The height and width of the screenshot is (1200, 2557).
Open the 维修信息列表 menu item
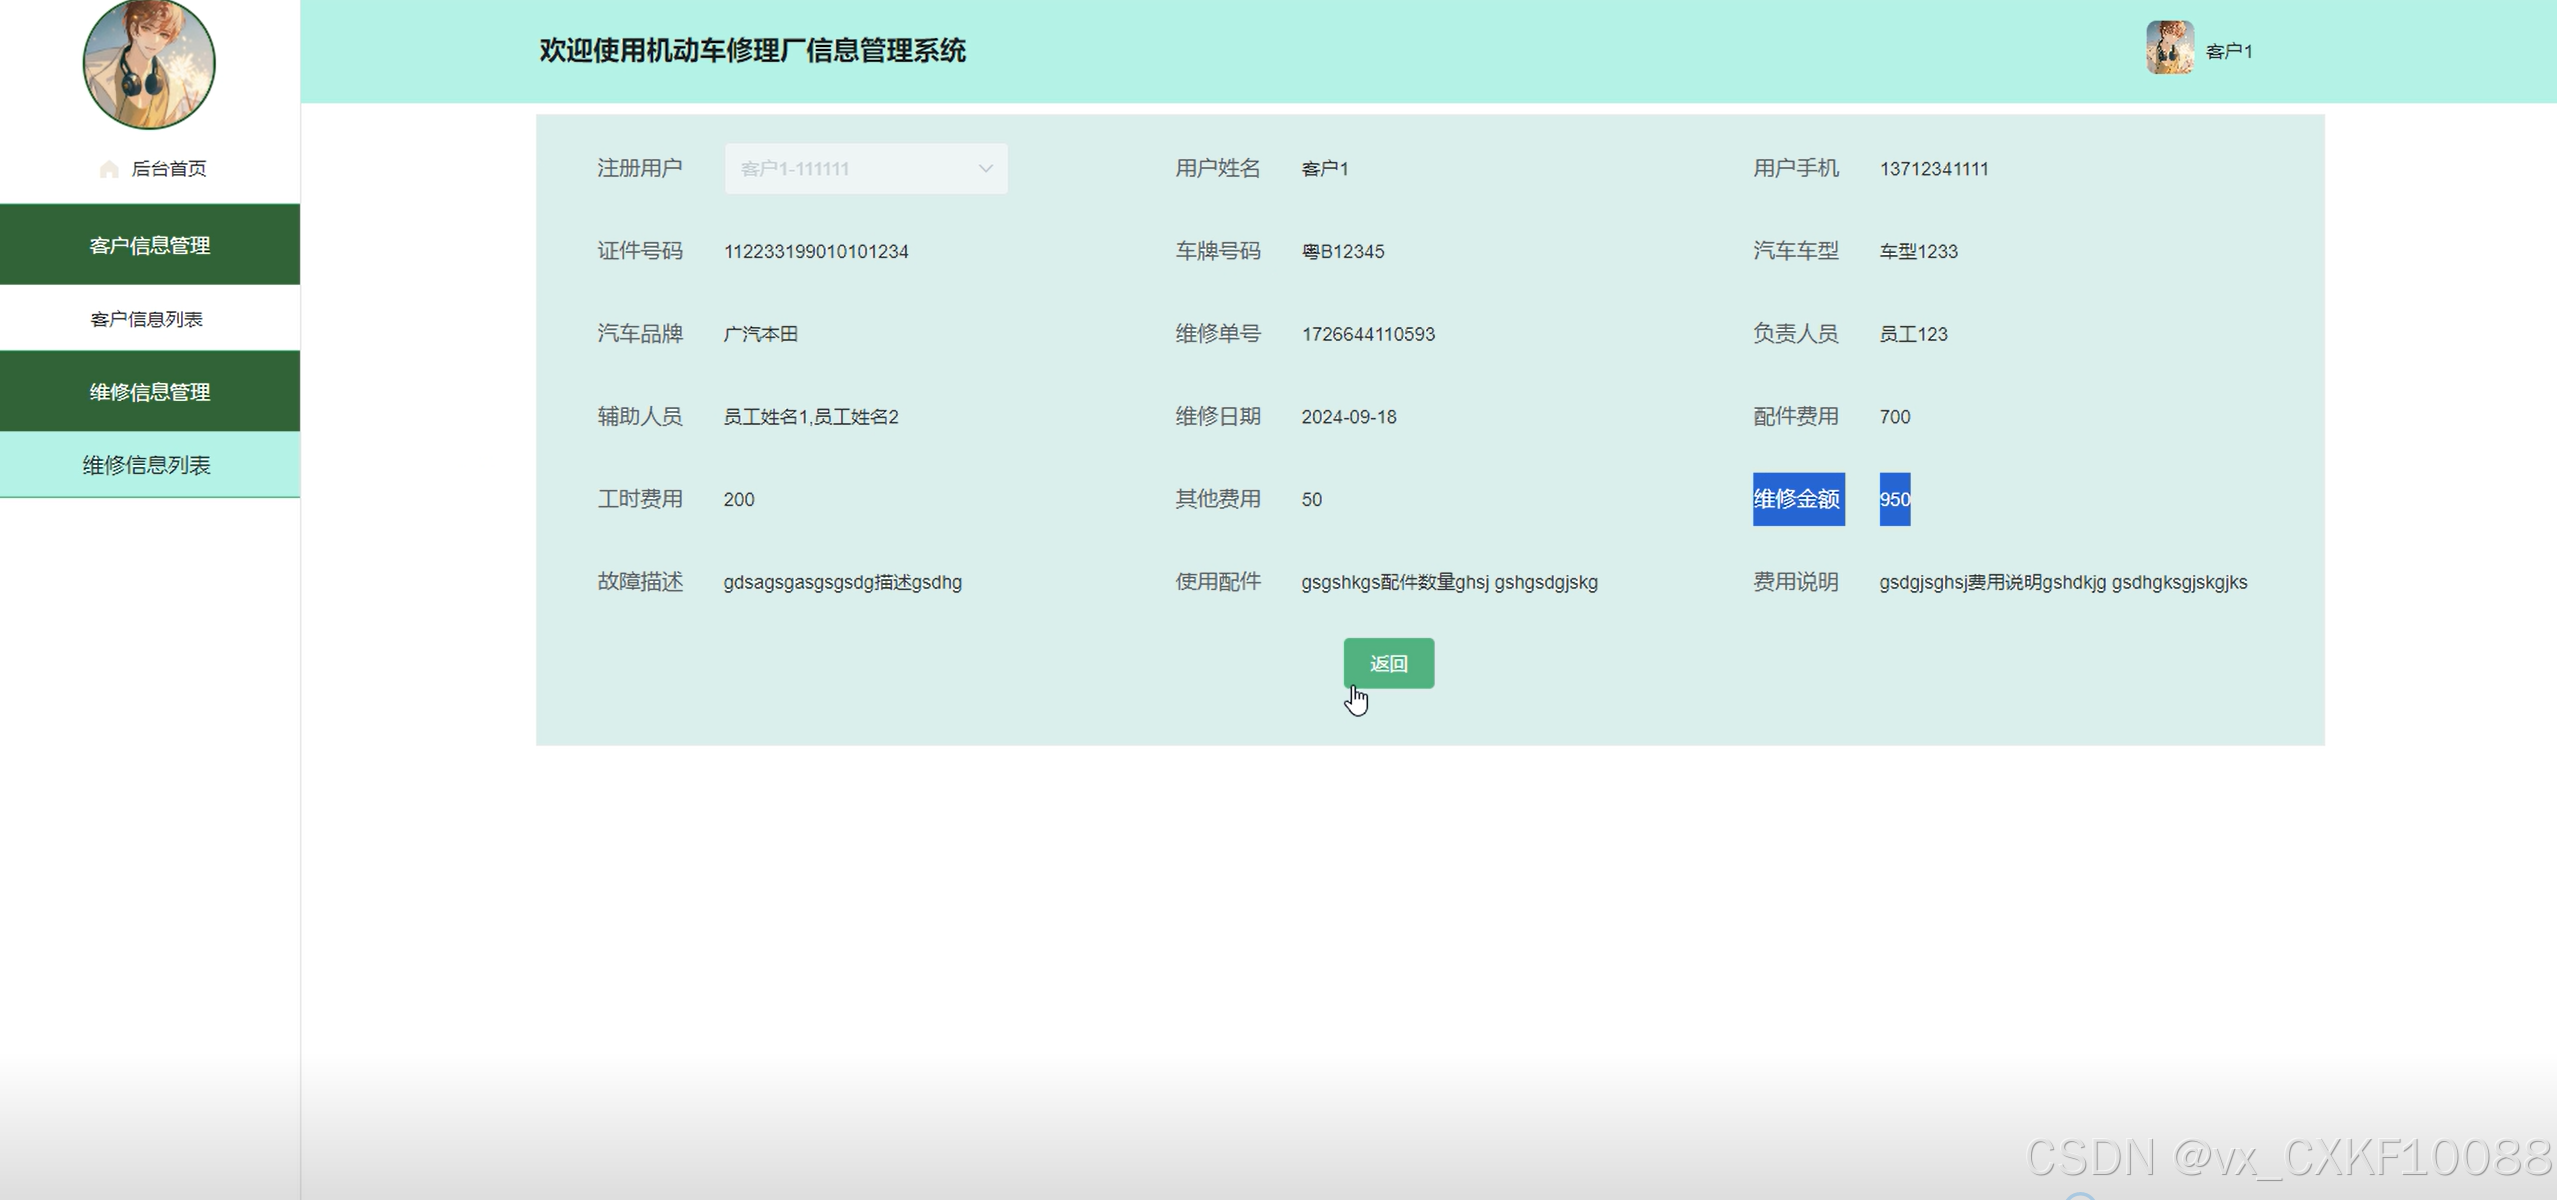point(147,465)
